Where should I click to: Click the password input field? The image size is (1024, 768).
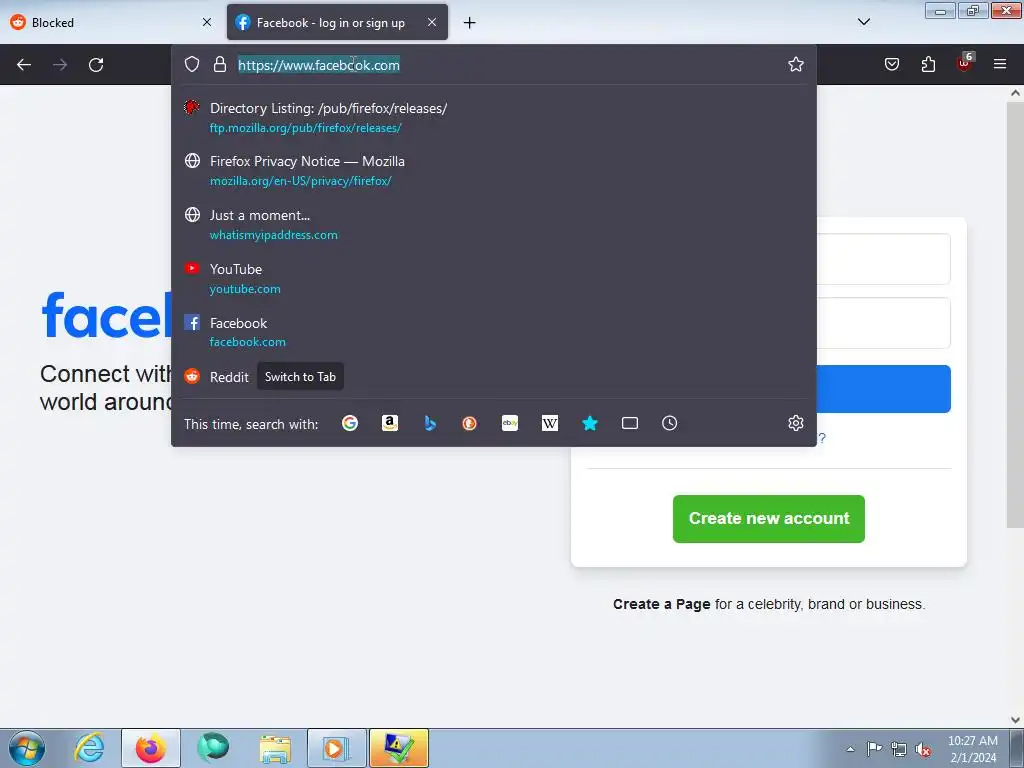(884, 323)
